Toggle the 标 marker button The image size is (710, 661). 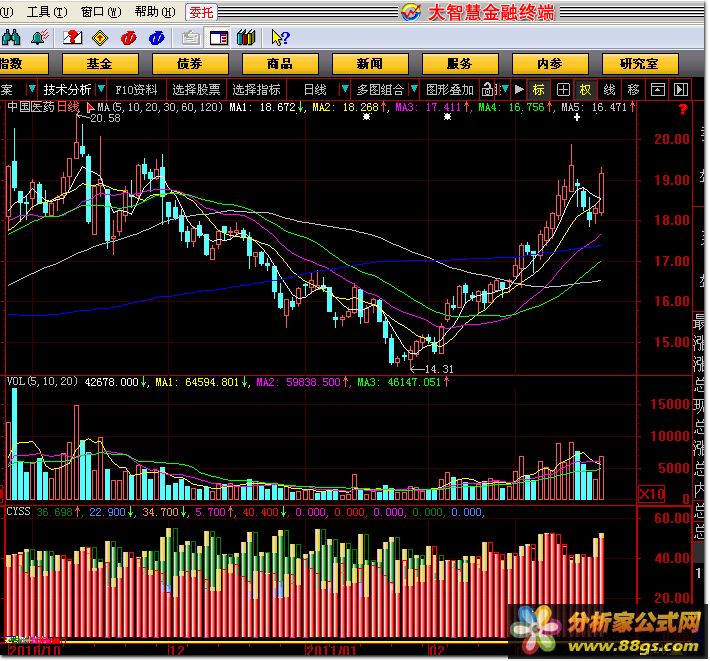[538, 89]
